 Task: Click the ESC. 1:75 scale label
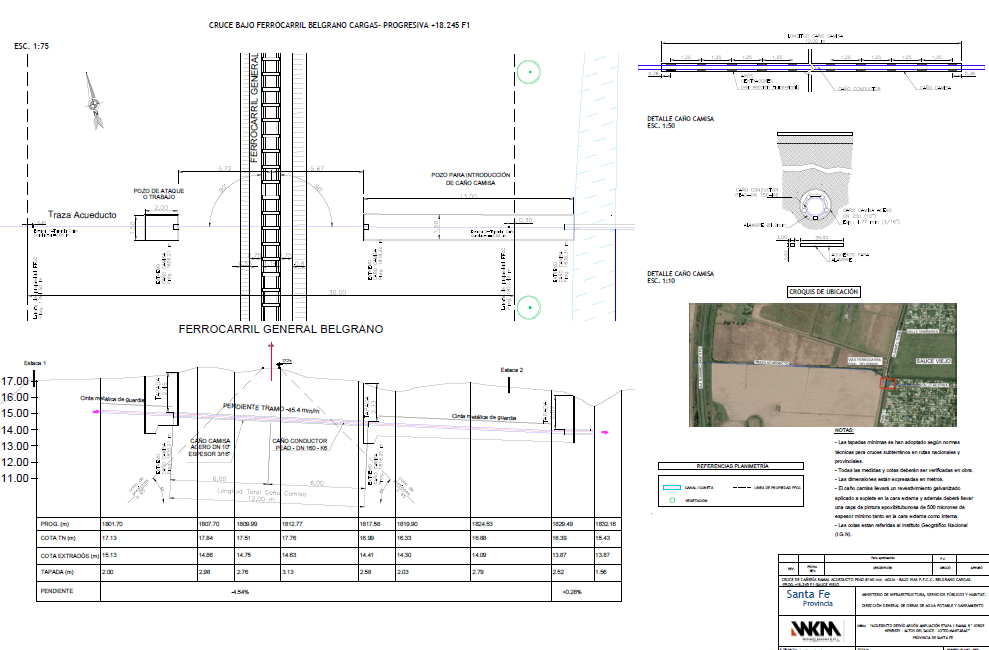point(32,46)
